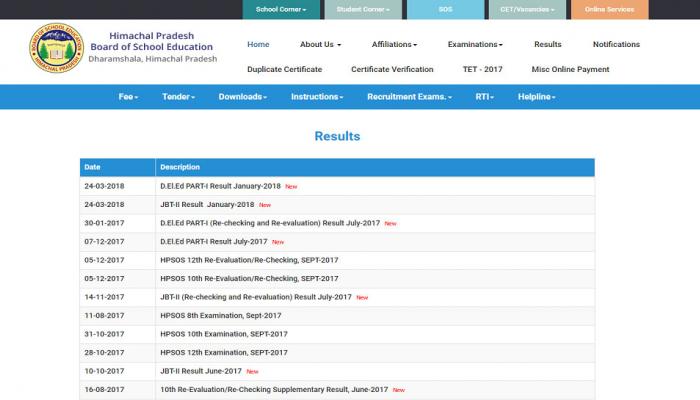The image size is (700, 400).
Task: Open JBT-II Result January-2018
Action: tap(207, 204)
